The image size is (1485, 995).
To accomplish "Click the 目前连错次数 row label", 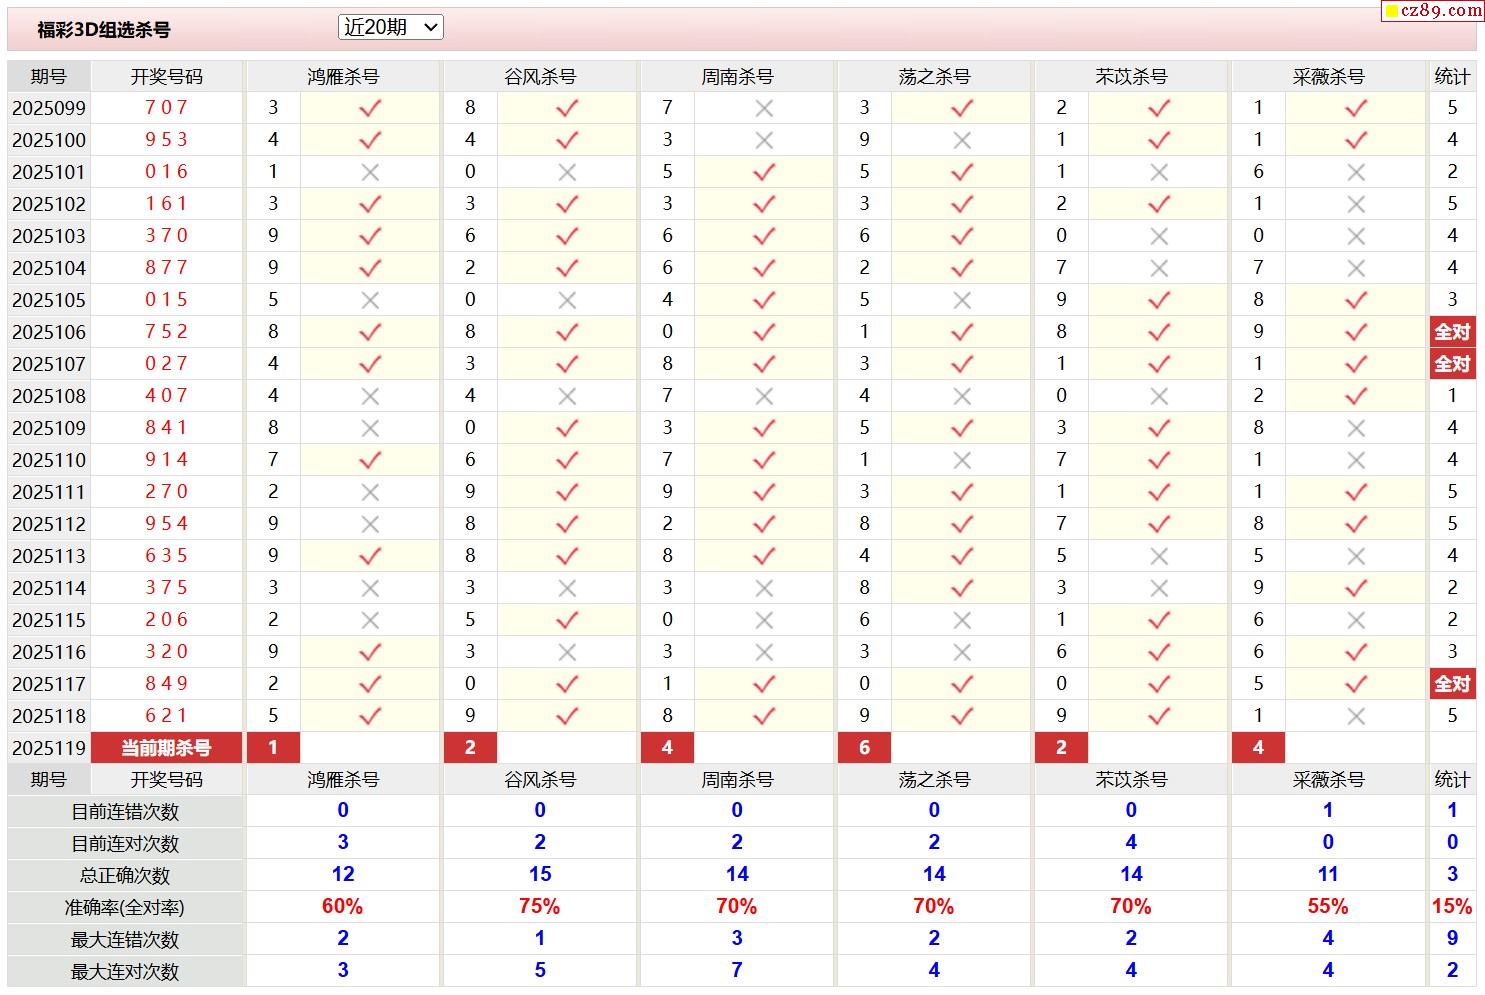I will tap(125, 812).
